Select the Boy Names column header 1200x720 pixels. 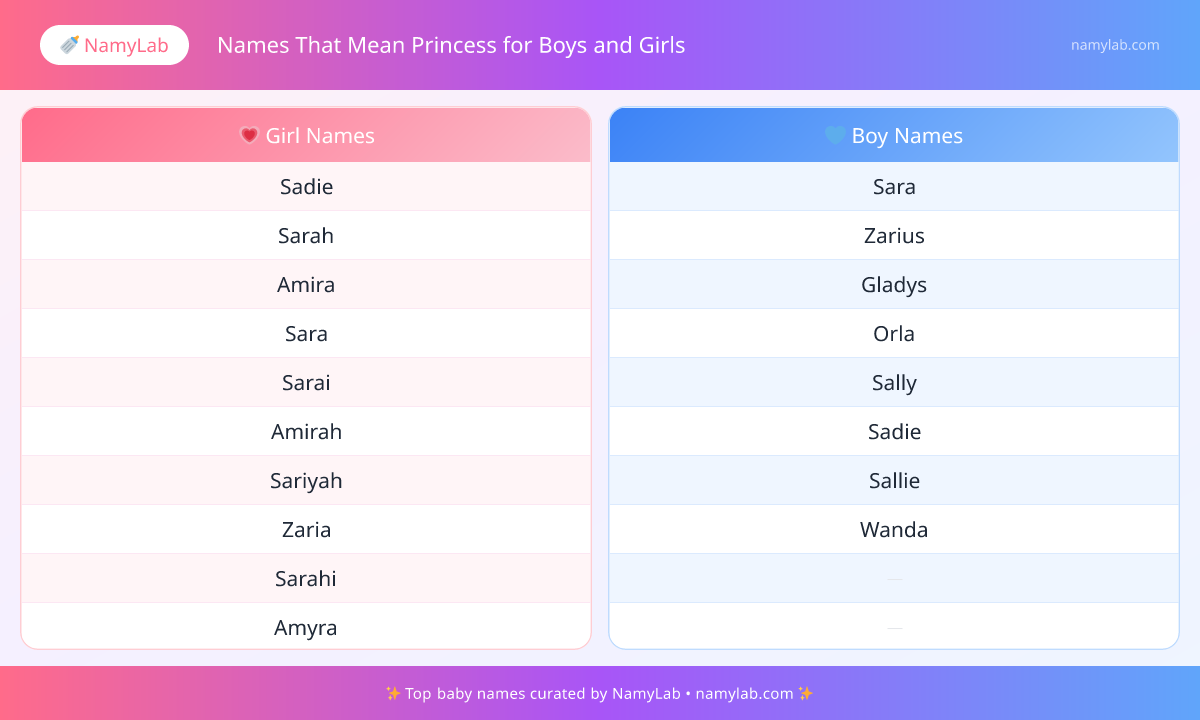894,135
